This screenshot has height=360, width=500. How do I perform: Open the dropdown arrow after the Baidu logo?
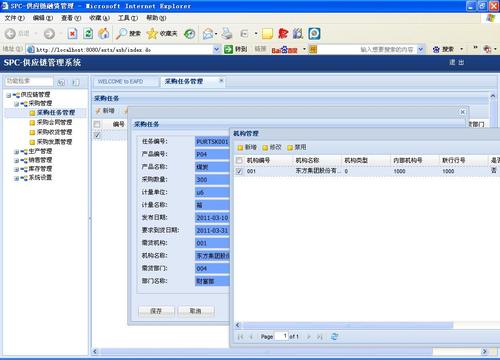click(304, 49)
